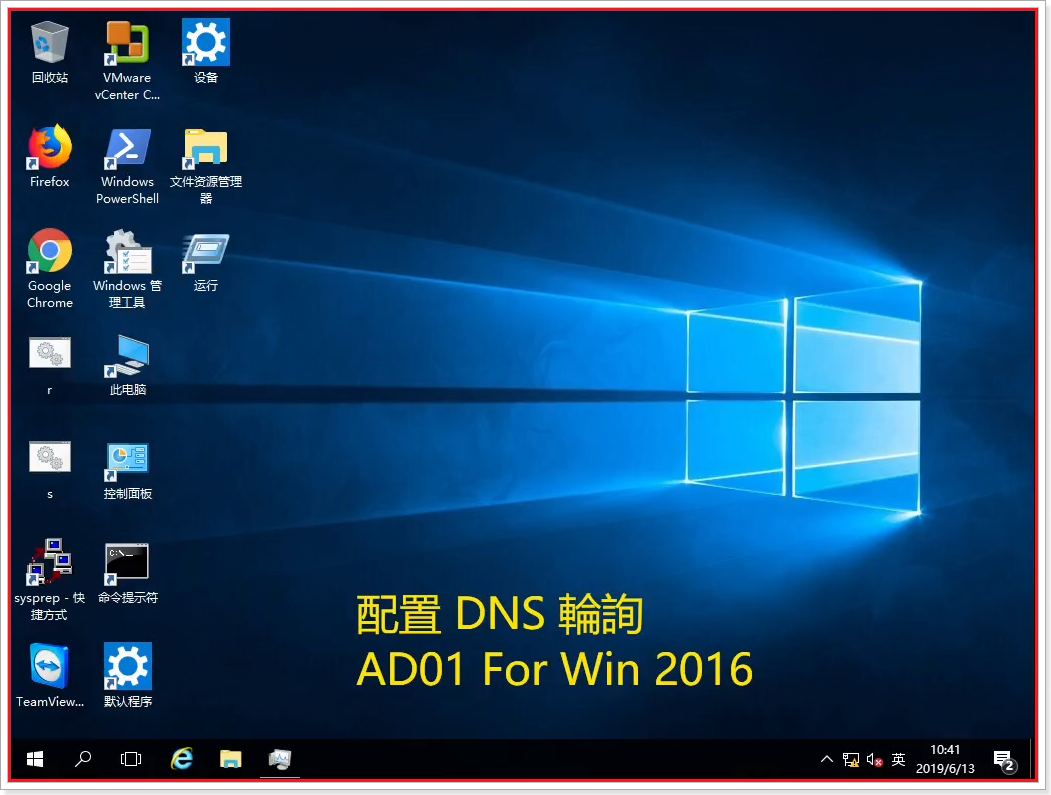This screenshot has width=1051, height=795.
Task: Select the sysprep - 快捷方式 shortcut
Action: [50, 580]
